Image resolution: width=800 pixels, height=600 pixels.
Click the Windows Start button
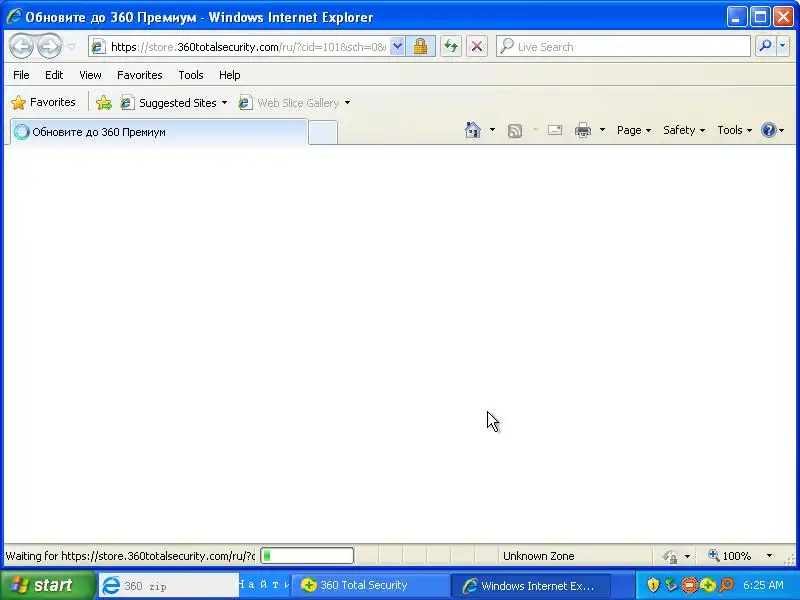(x=47, y=585)
